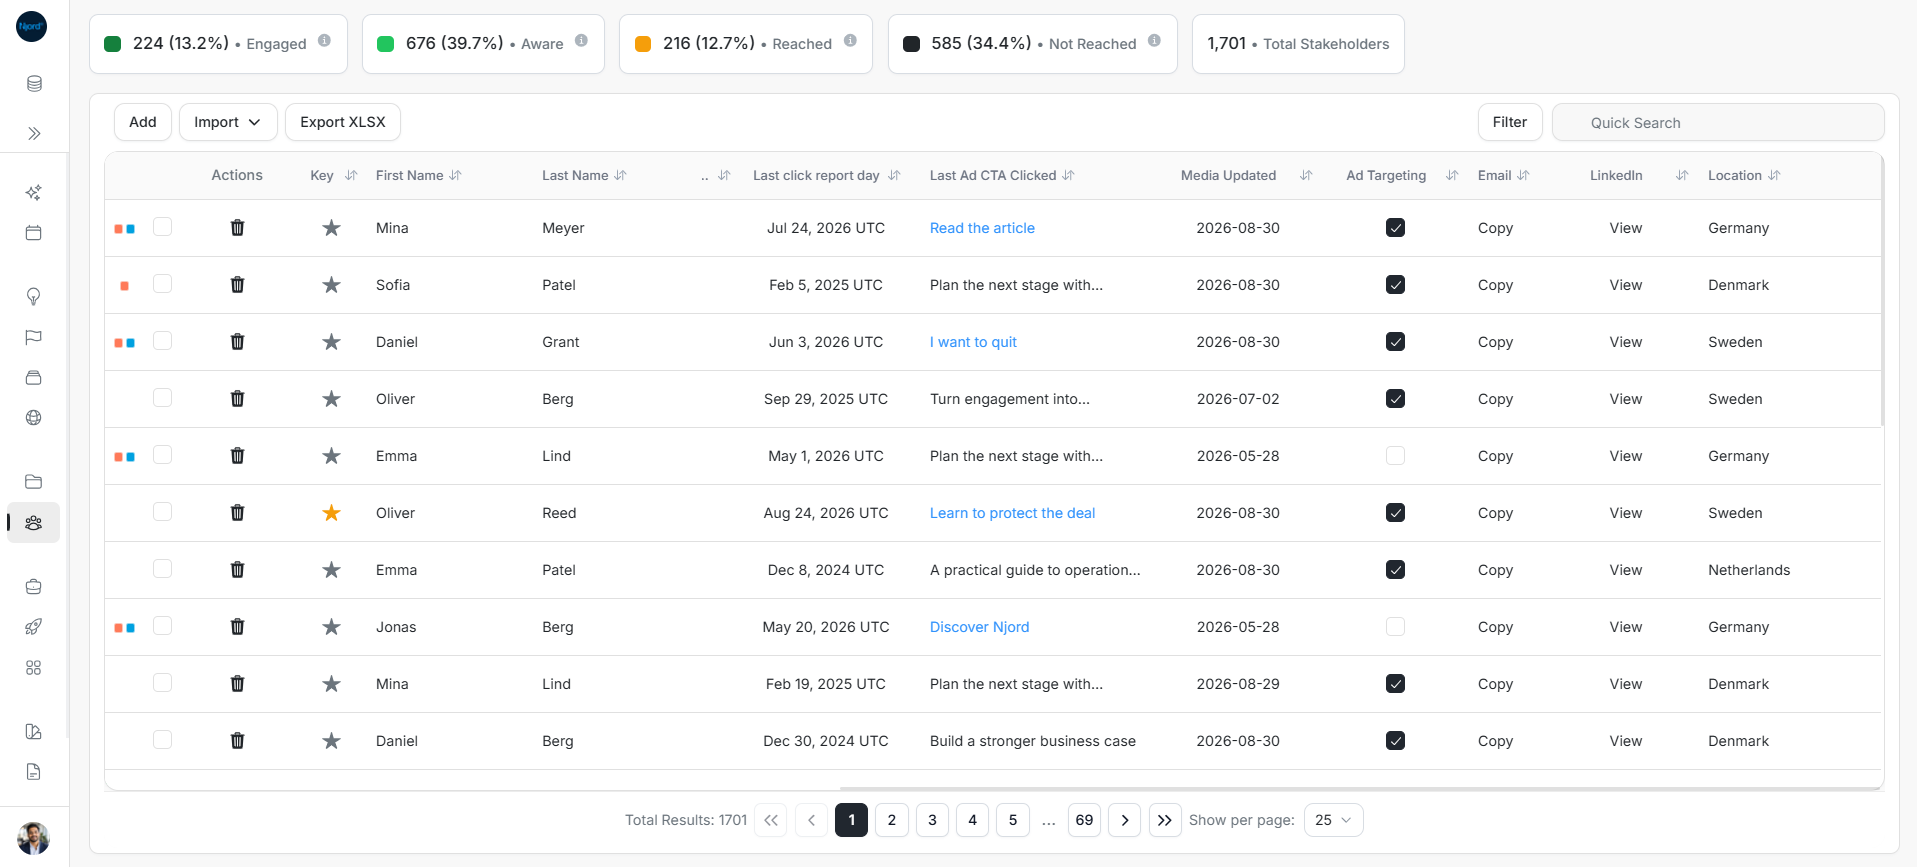Delete Sofia Patel with the trash icon
Screen dimensions: 1917x867
(x=238, y=285)
